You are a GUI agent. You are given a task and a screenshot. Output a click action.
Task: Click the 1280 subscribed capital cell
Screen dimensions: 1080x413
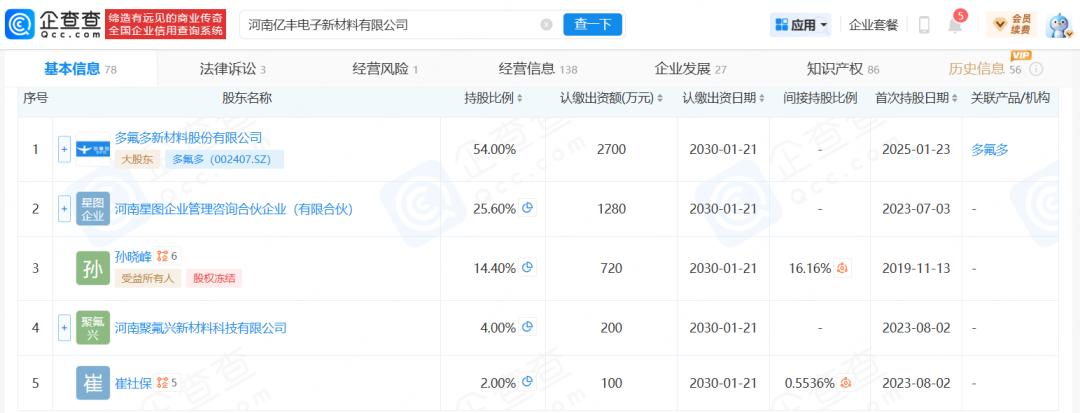[x=612, y=209]
